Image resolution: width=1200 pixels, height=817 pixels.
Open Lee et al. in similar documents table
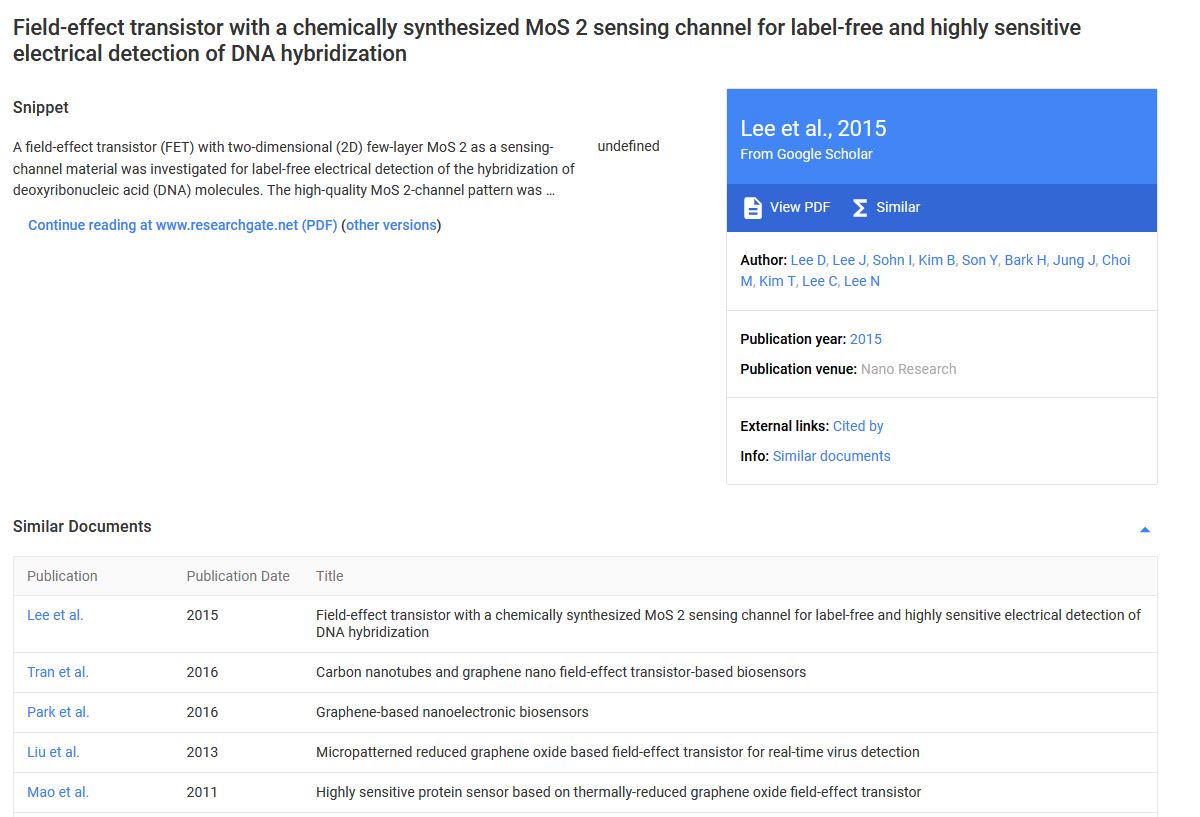click(x=55, y=615)
